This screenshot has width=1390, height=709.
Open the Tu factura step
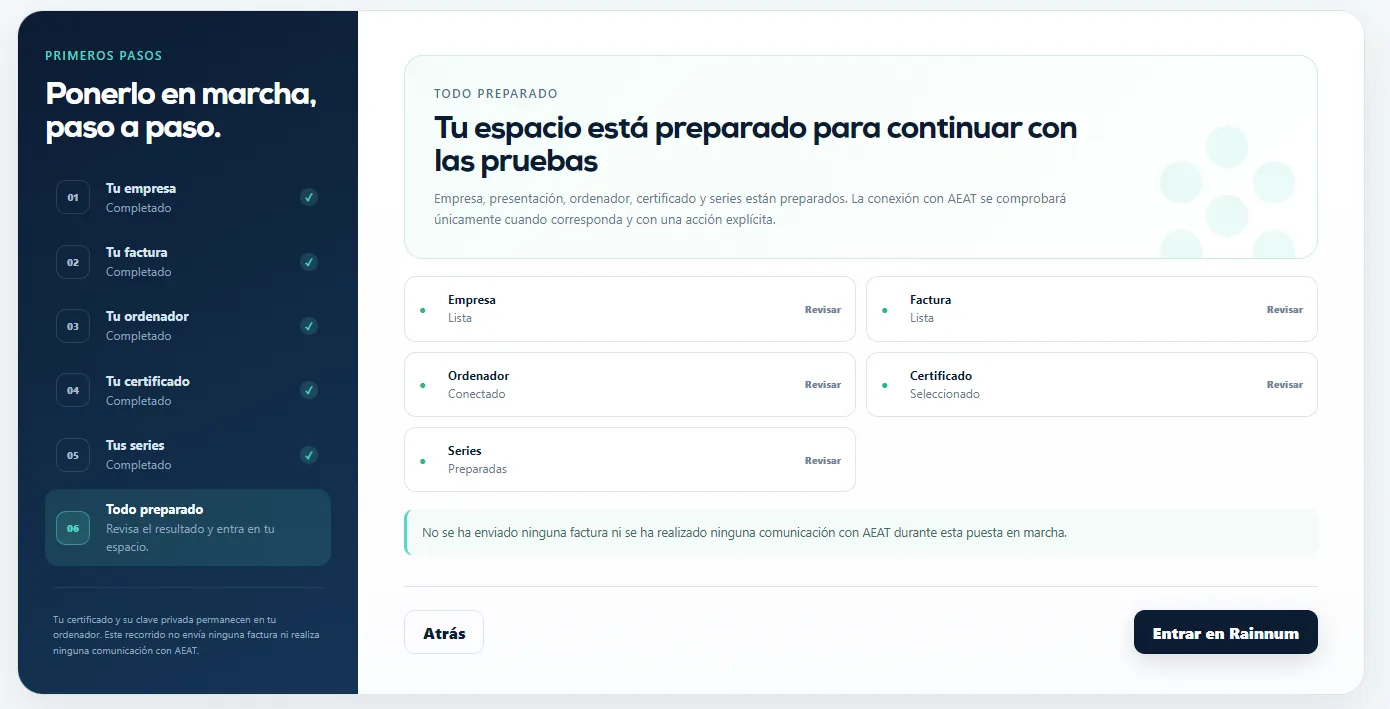point(188,262)
